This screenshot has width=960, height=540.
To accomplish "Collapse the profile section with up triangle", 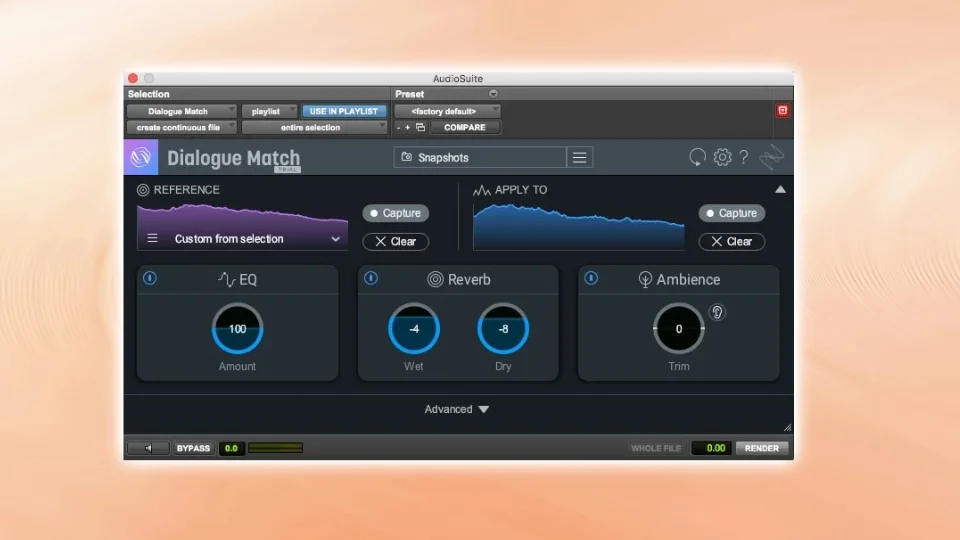I will 780,189.
